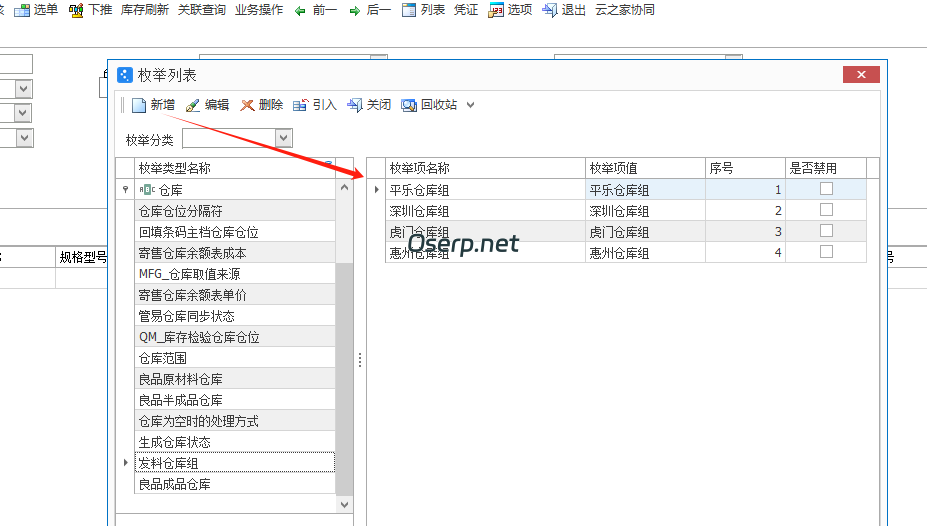Screen dimensions: 927x526
Task: Click the vertical splitter handle dots
Action: pos(359,360)
